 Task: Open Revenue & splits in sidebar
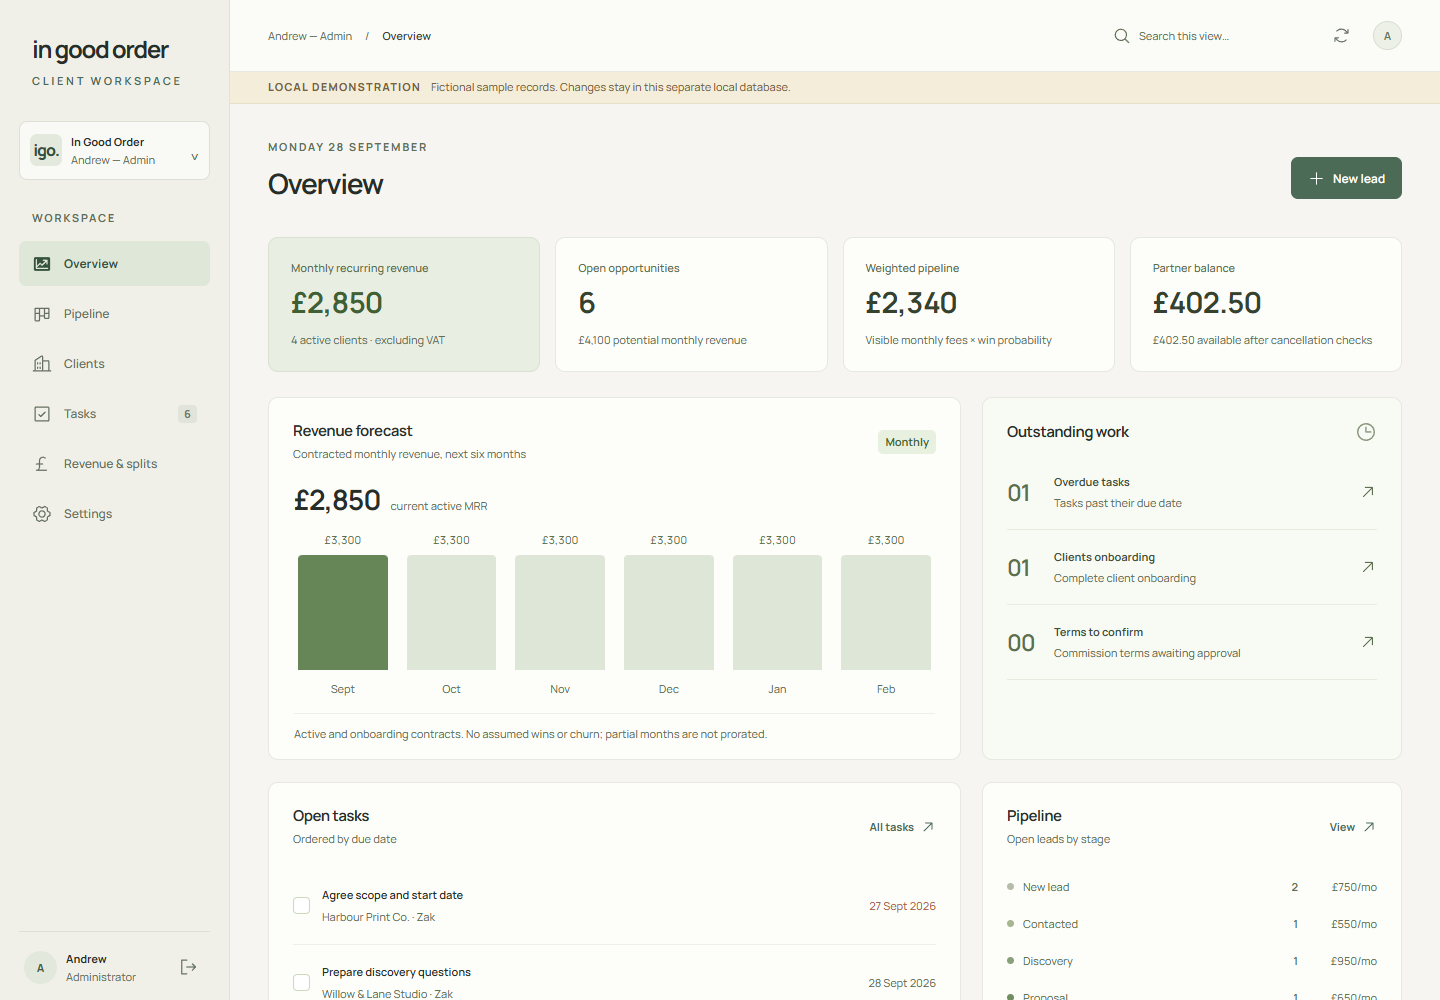click(114, 464)
